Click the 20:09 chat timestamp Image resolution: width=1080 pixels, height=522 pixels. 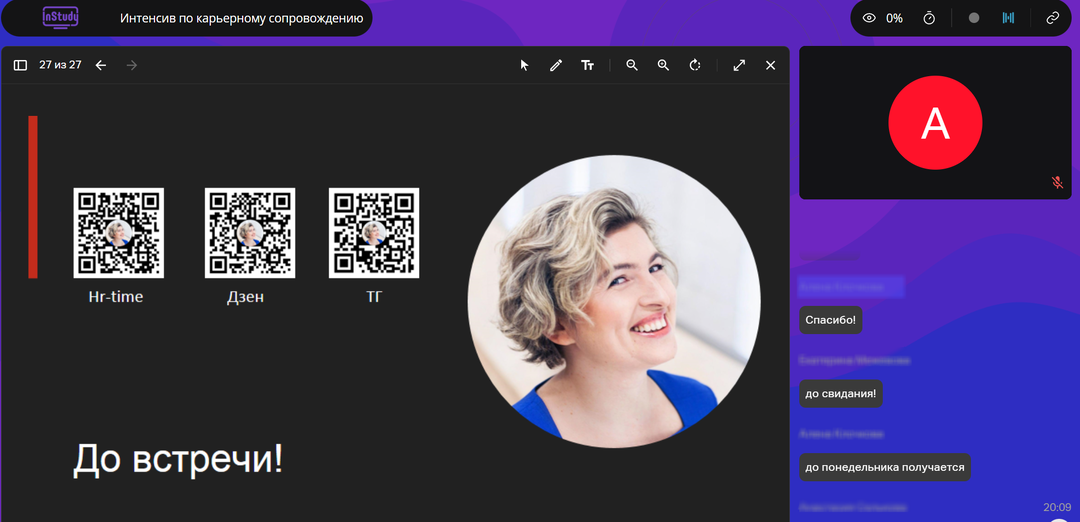[x=1057, y=507]
